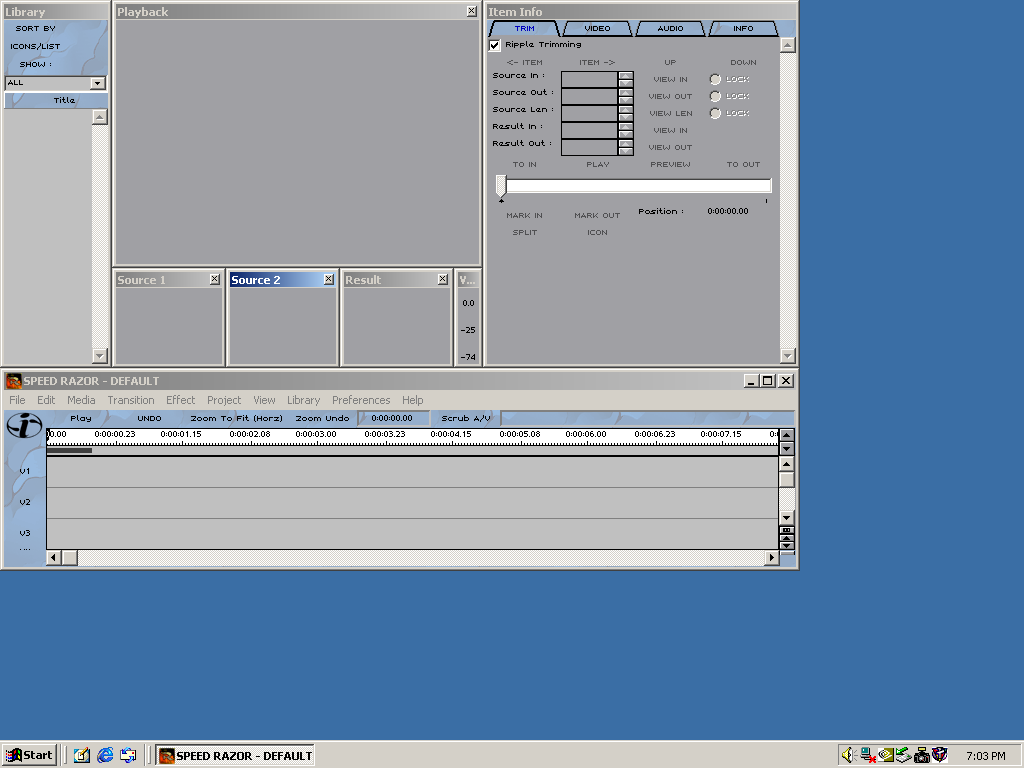Image resolution: width=1024 pixels, height=768 pixels.
Task: Close the Source 2 monitor
Action: 328,279
